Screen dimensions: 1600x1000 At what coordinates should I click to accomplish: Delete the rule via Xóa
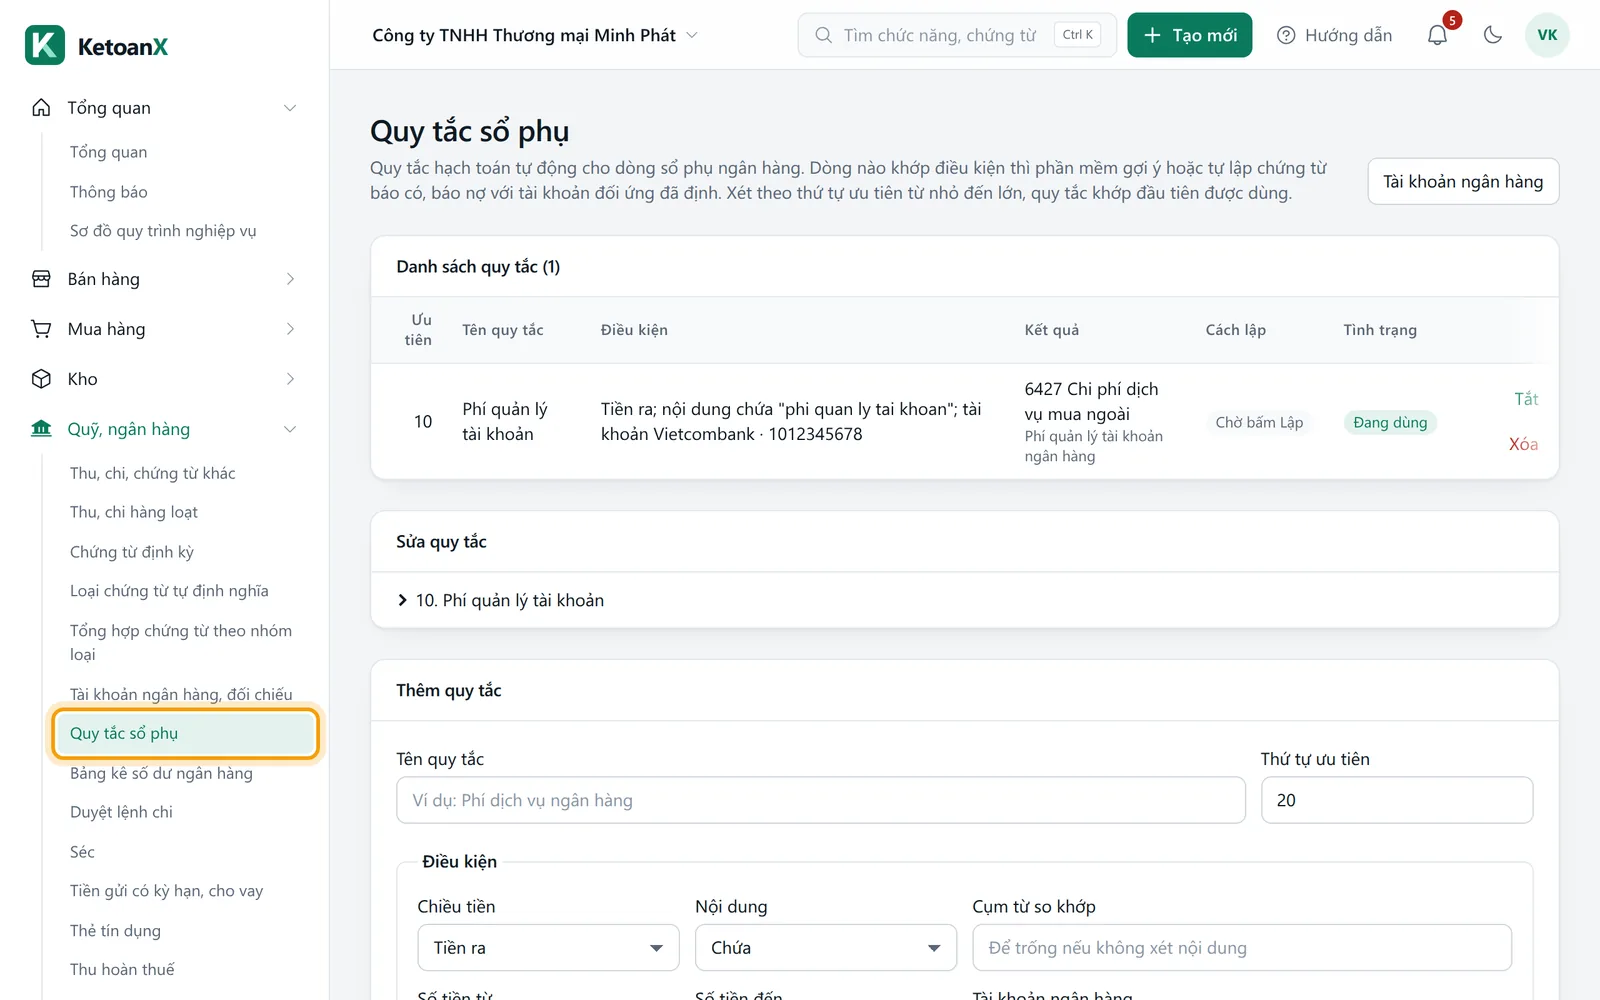1523,444
